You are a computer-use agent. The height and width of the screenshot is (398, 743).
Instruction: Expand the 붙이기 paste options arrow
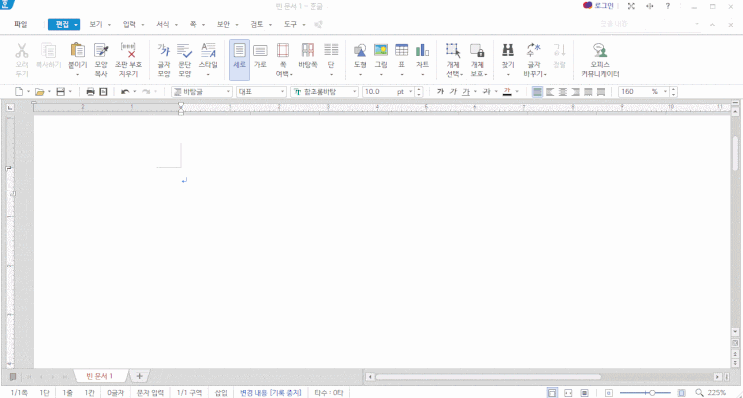pyautogui.click(x=77, y=74)
